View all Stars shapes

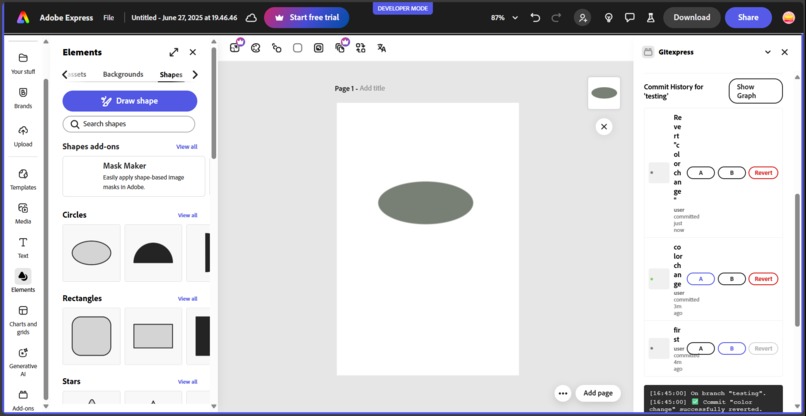click(x=187, y=382)
